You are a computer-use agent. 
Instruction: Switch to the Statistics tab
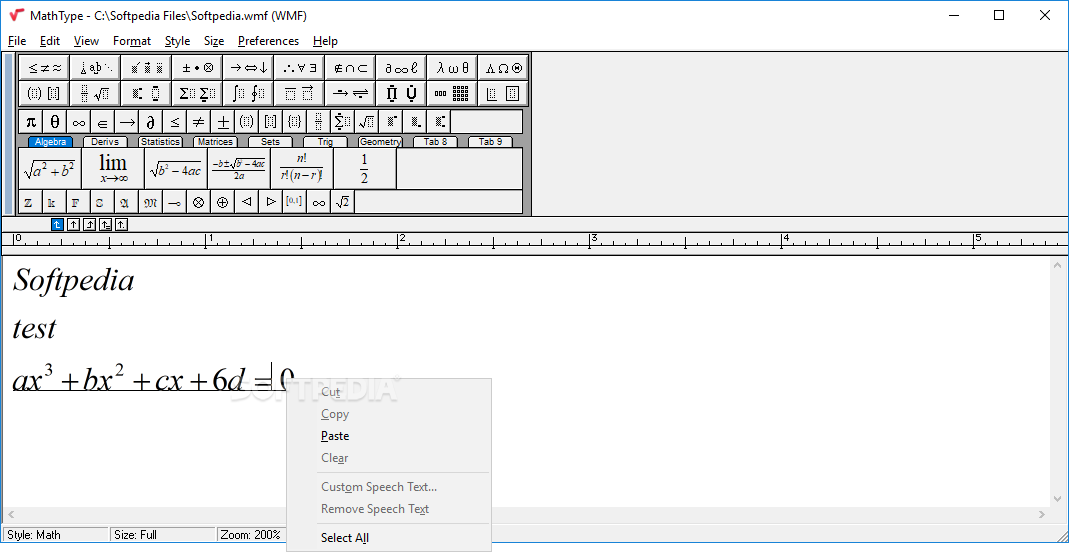[x=160, y=142]
